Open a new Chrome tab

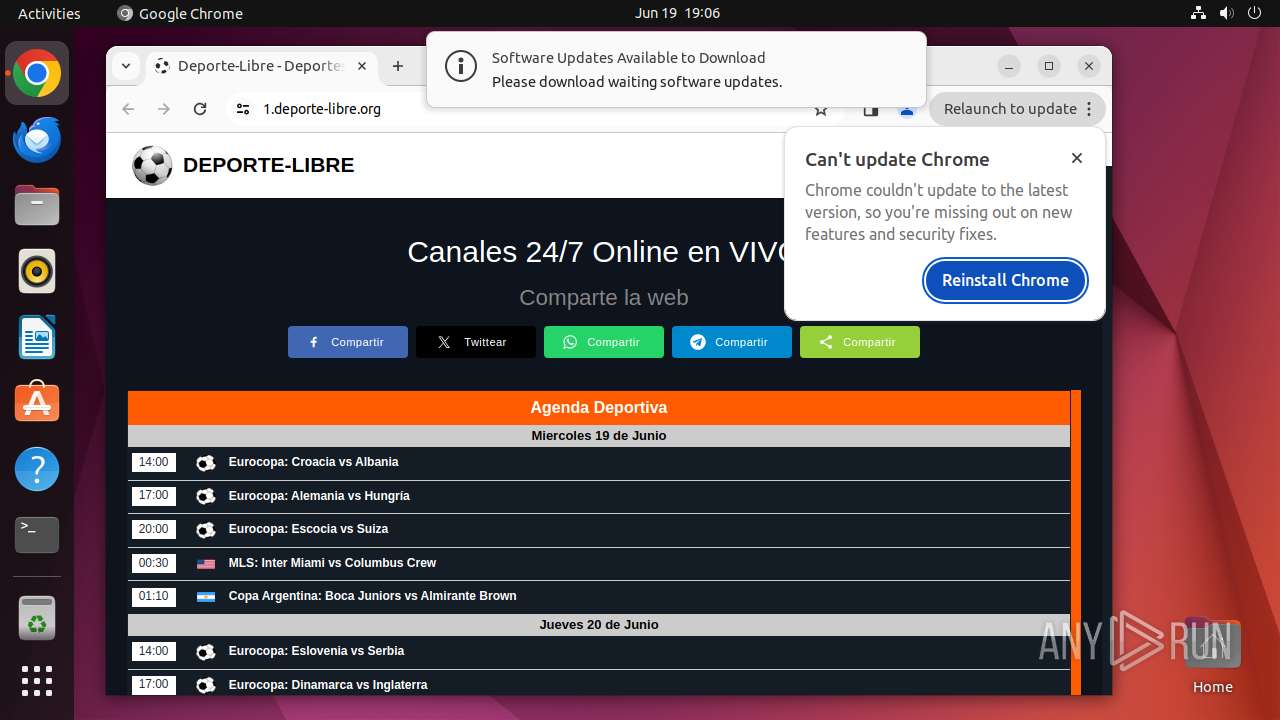point(398,66)
